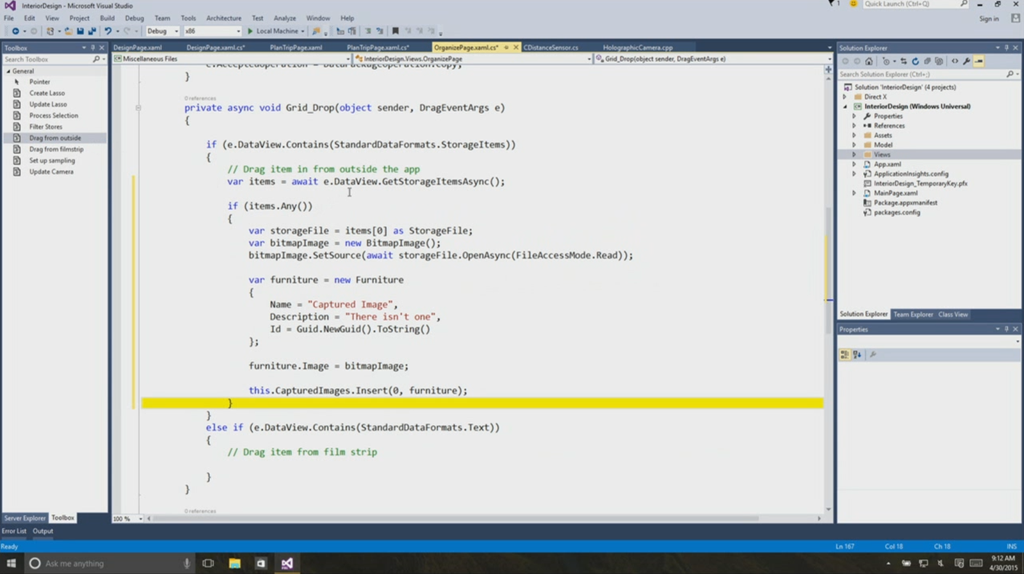Viewport: 1024px width, 574px height.
Task: Click Sync with Active Document icon
Action: click(x=904, y=61)
